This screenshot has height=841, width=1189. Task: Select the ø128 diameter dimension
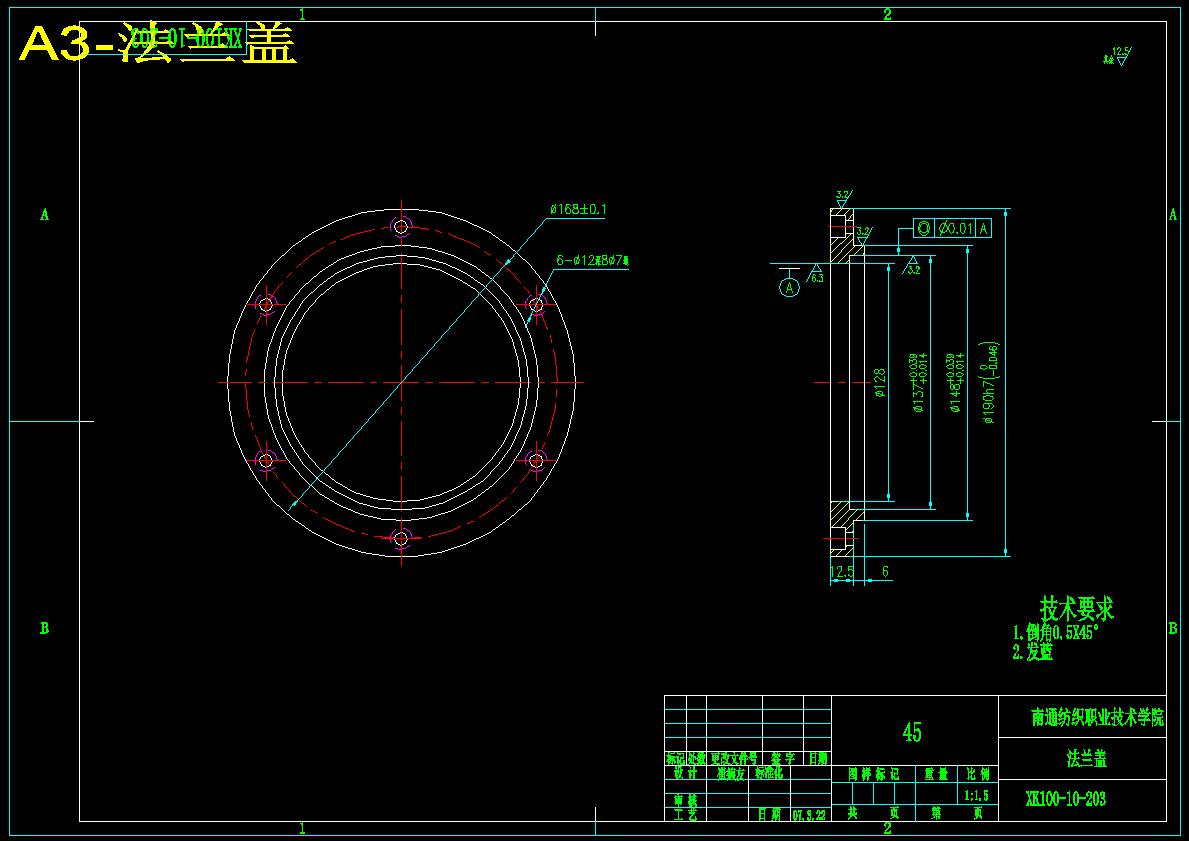pos(880,382)
